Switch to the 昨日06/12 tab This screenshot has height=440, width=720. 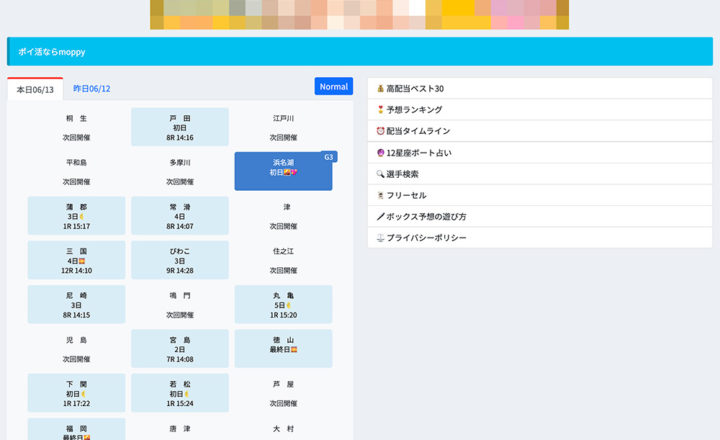[x=91, y=89]
